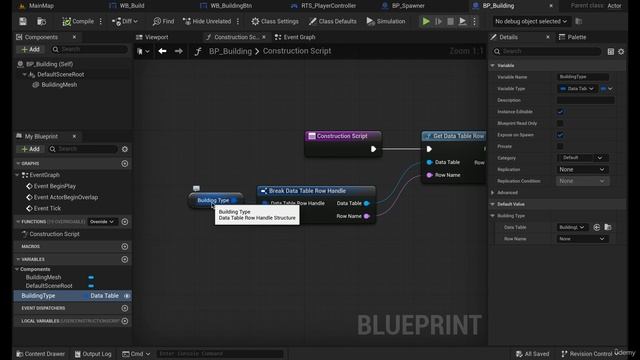The width and height of the screenshot is (640, 360).
Task: Toggle Hide Unrelated nodes
Action: [x=207, y=21]
